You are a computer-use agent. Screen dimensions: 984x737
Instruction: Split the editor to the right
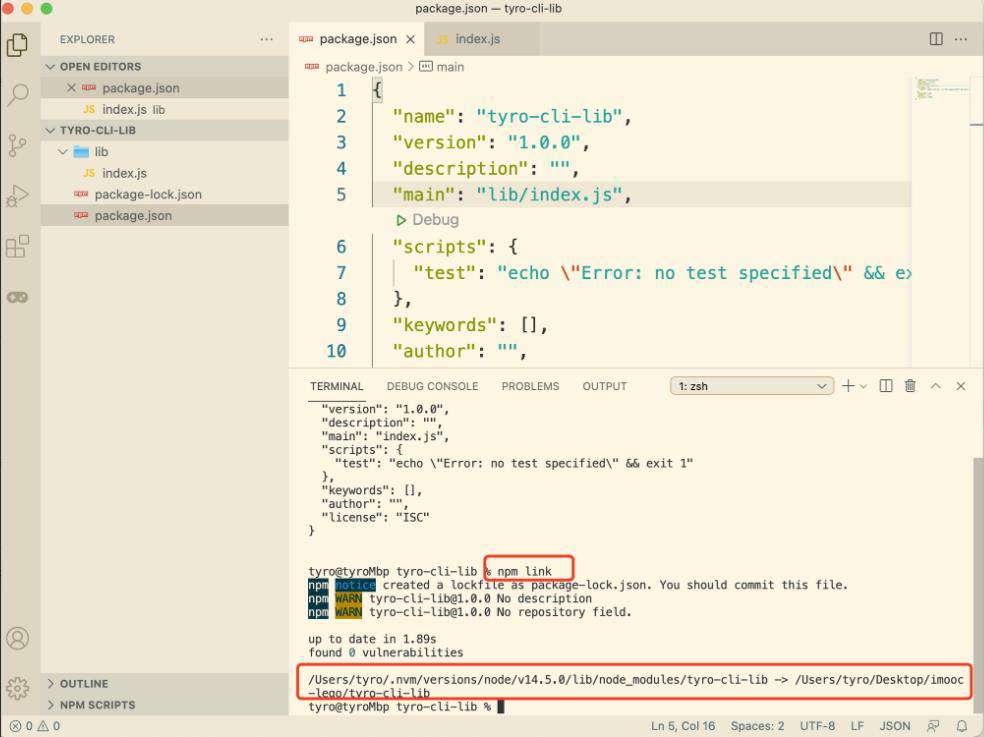click(936, 39)
